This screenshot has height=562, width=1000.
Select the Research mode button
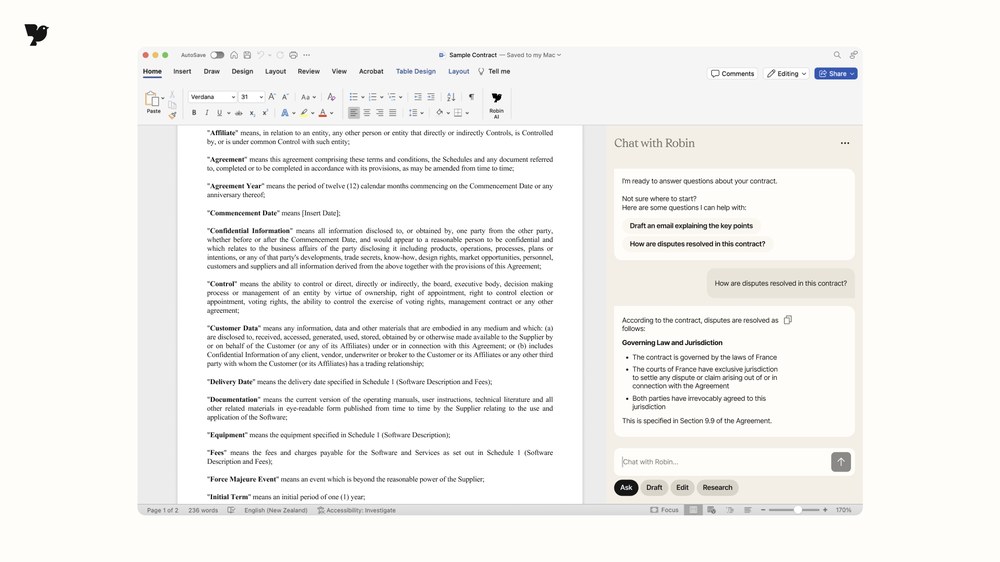717,487
